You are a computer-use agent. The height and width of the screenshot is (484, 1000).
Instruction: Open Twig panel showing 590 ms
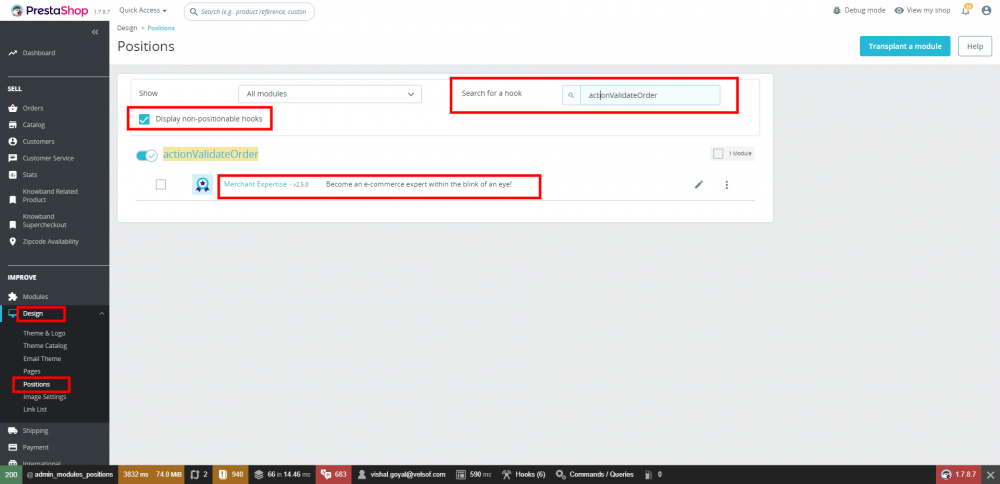474,474
